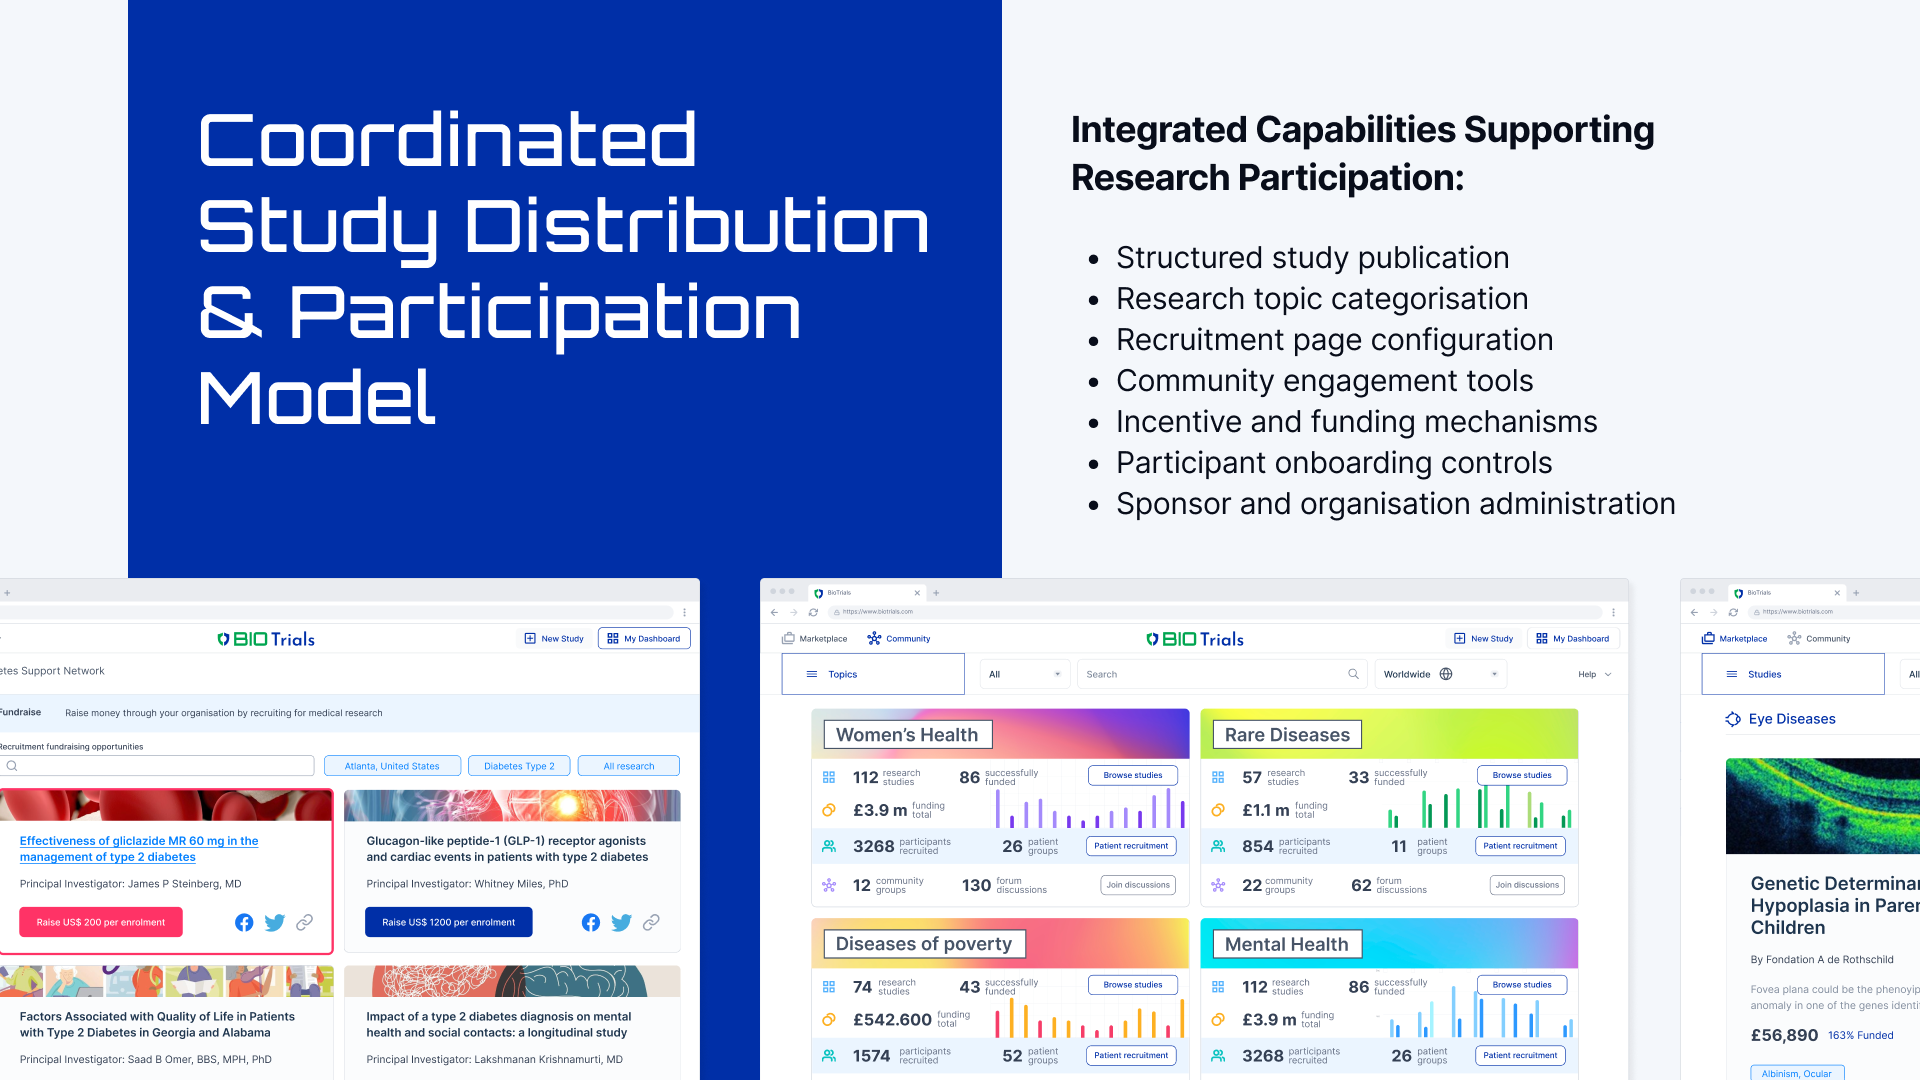Screen dimensions: 1920x1080
Task: Click the Twitter share icon for the GLP-1 study
Action: pyautogui.click(x=621, y=922)
